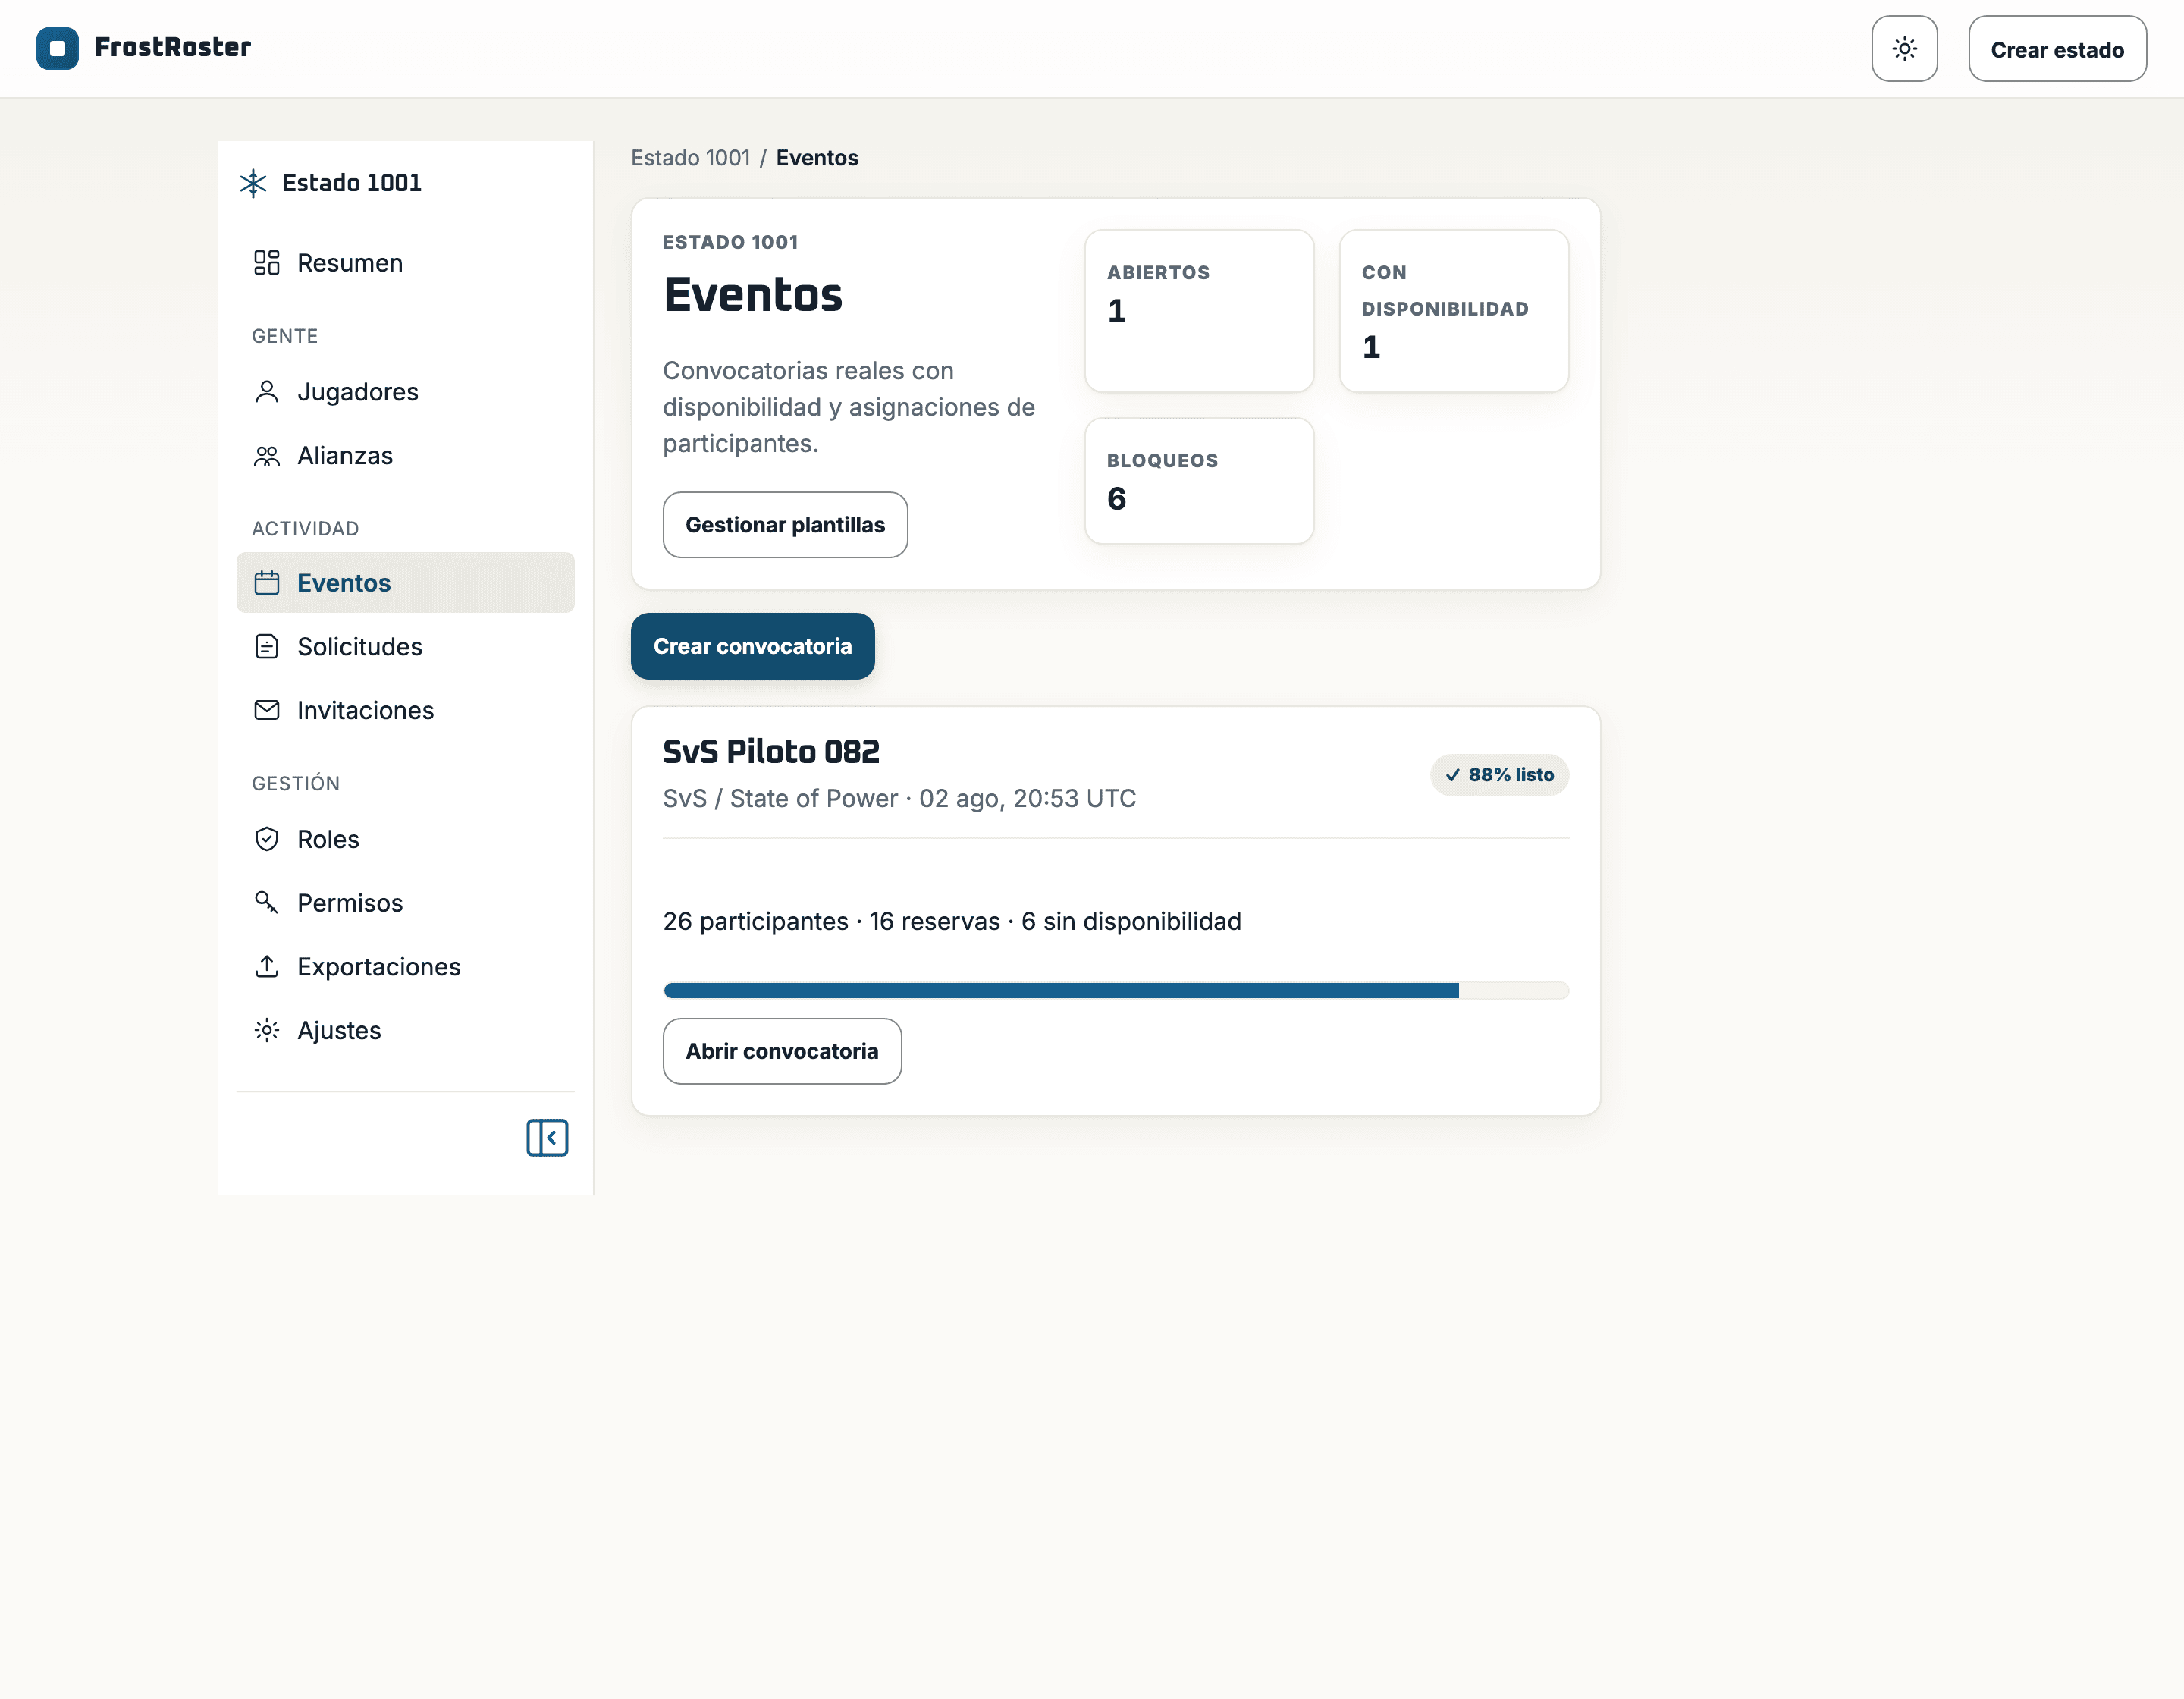Screen dimensions: 2184x1699
Task: Go to Jugadores section
Action: coord(405,392)
